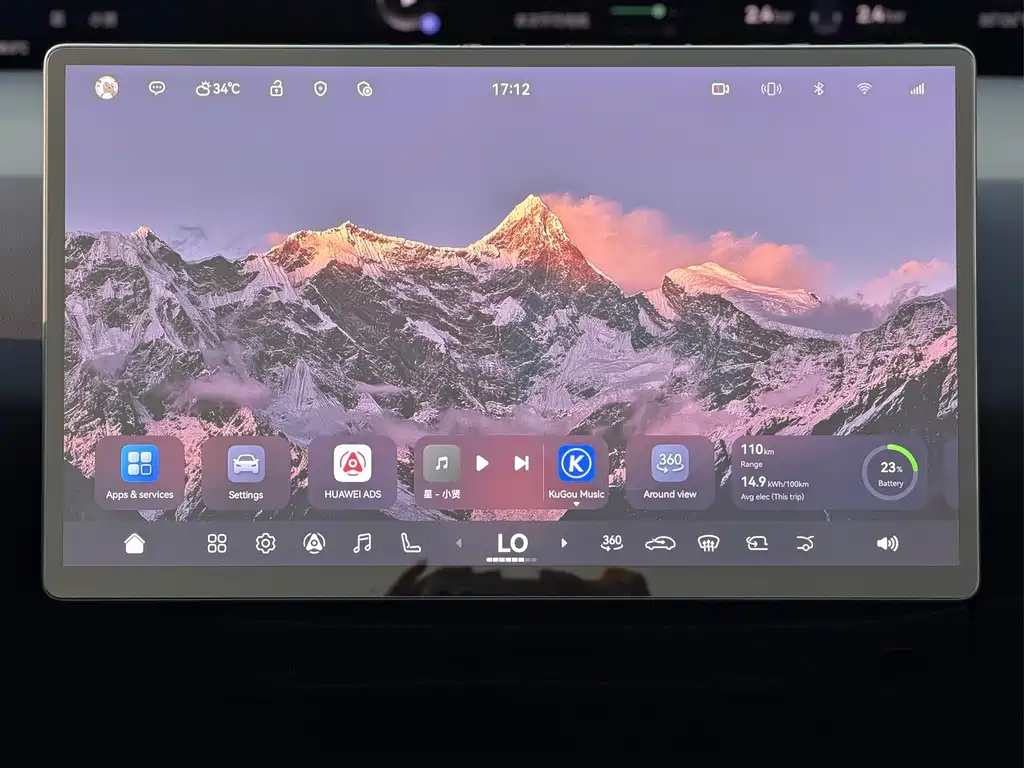Toggle the windshield defrost icon

coord(709,543)
